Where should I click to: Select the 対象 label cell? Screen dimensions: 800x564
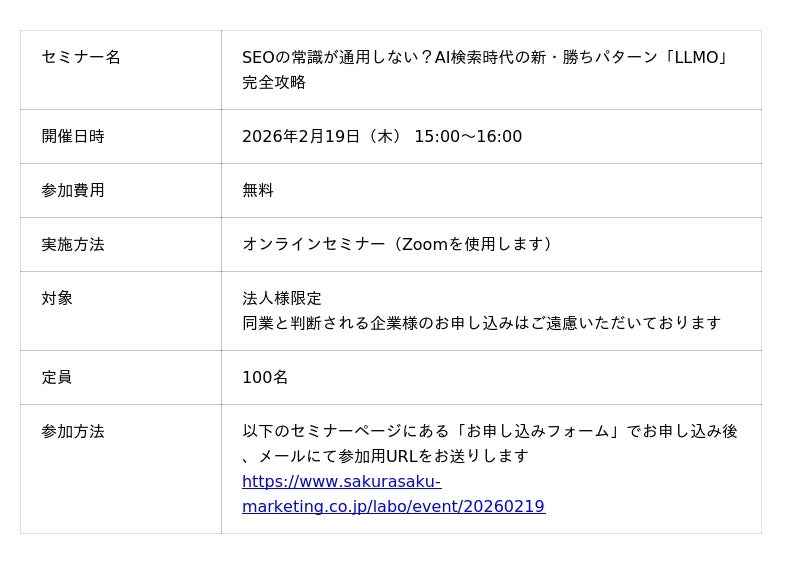coord(57,299)
